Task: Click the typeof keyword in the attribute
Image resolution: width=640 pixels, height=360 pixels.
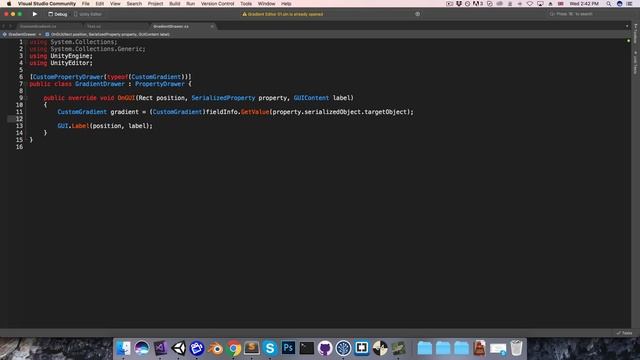Action: tap(118, 77)
